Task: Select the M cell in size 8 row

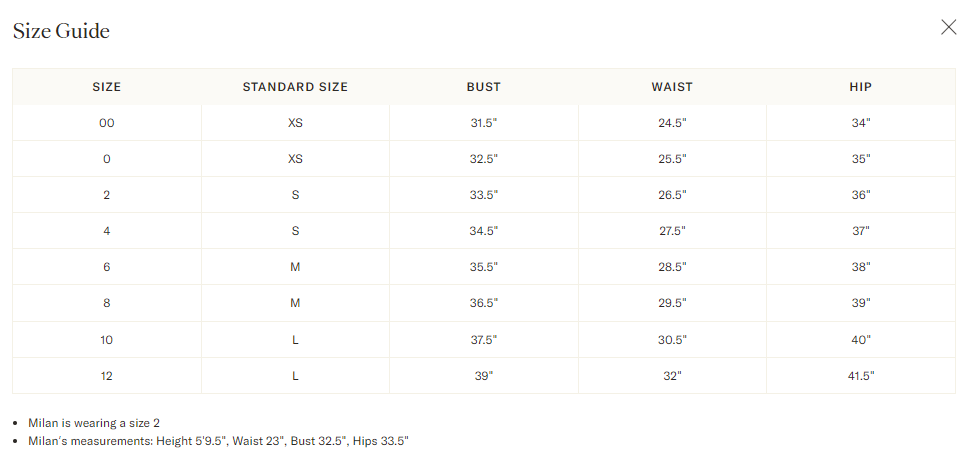Action: click(295, 303)
